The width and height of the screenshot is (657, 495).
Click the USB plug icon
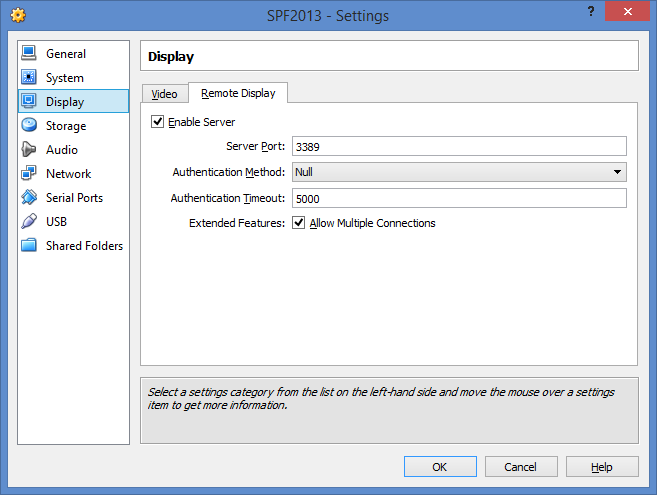28,222
